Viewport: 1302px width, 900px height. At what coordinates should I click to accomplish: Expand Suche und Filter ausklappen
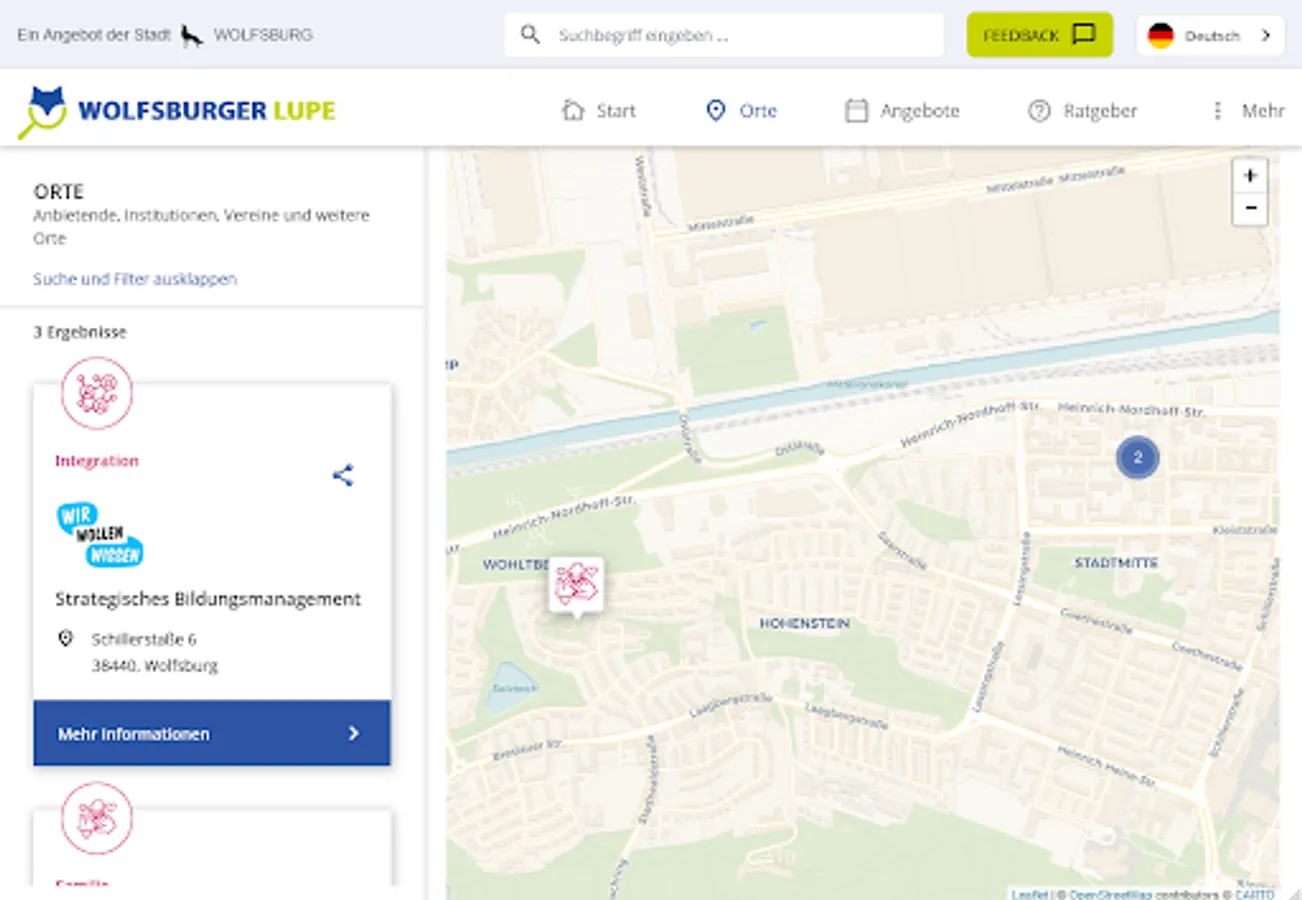tap(135, 279)
